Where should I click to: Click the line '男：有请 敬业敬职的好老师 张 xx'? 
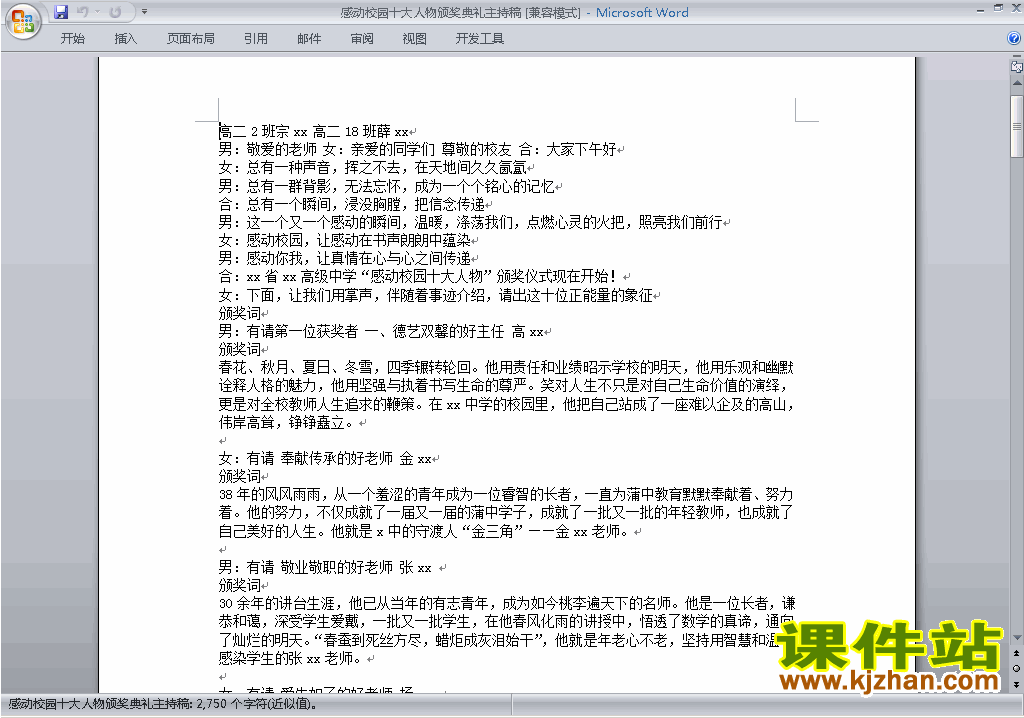[332, 568]
